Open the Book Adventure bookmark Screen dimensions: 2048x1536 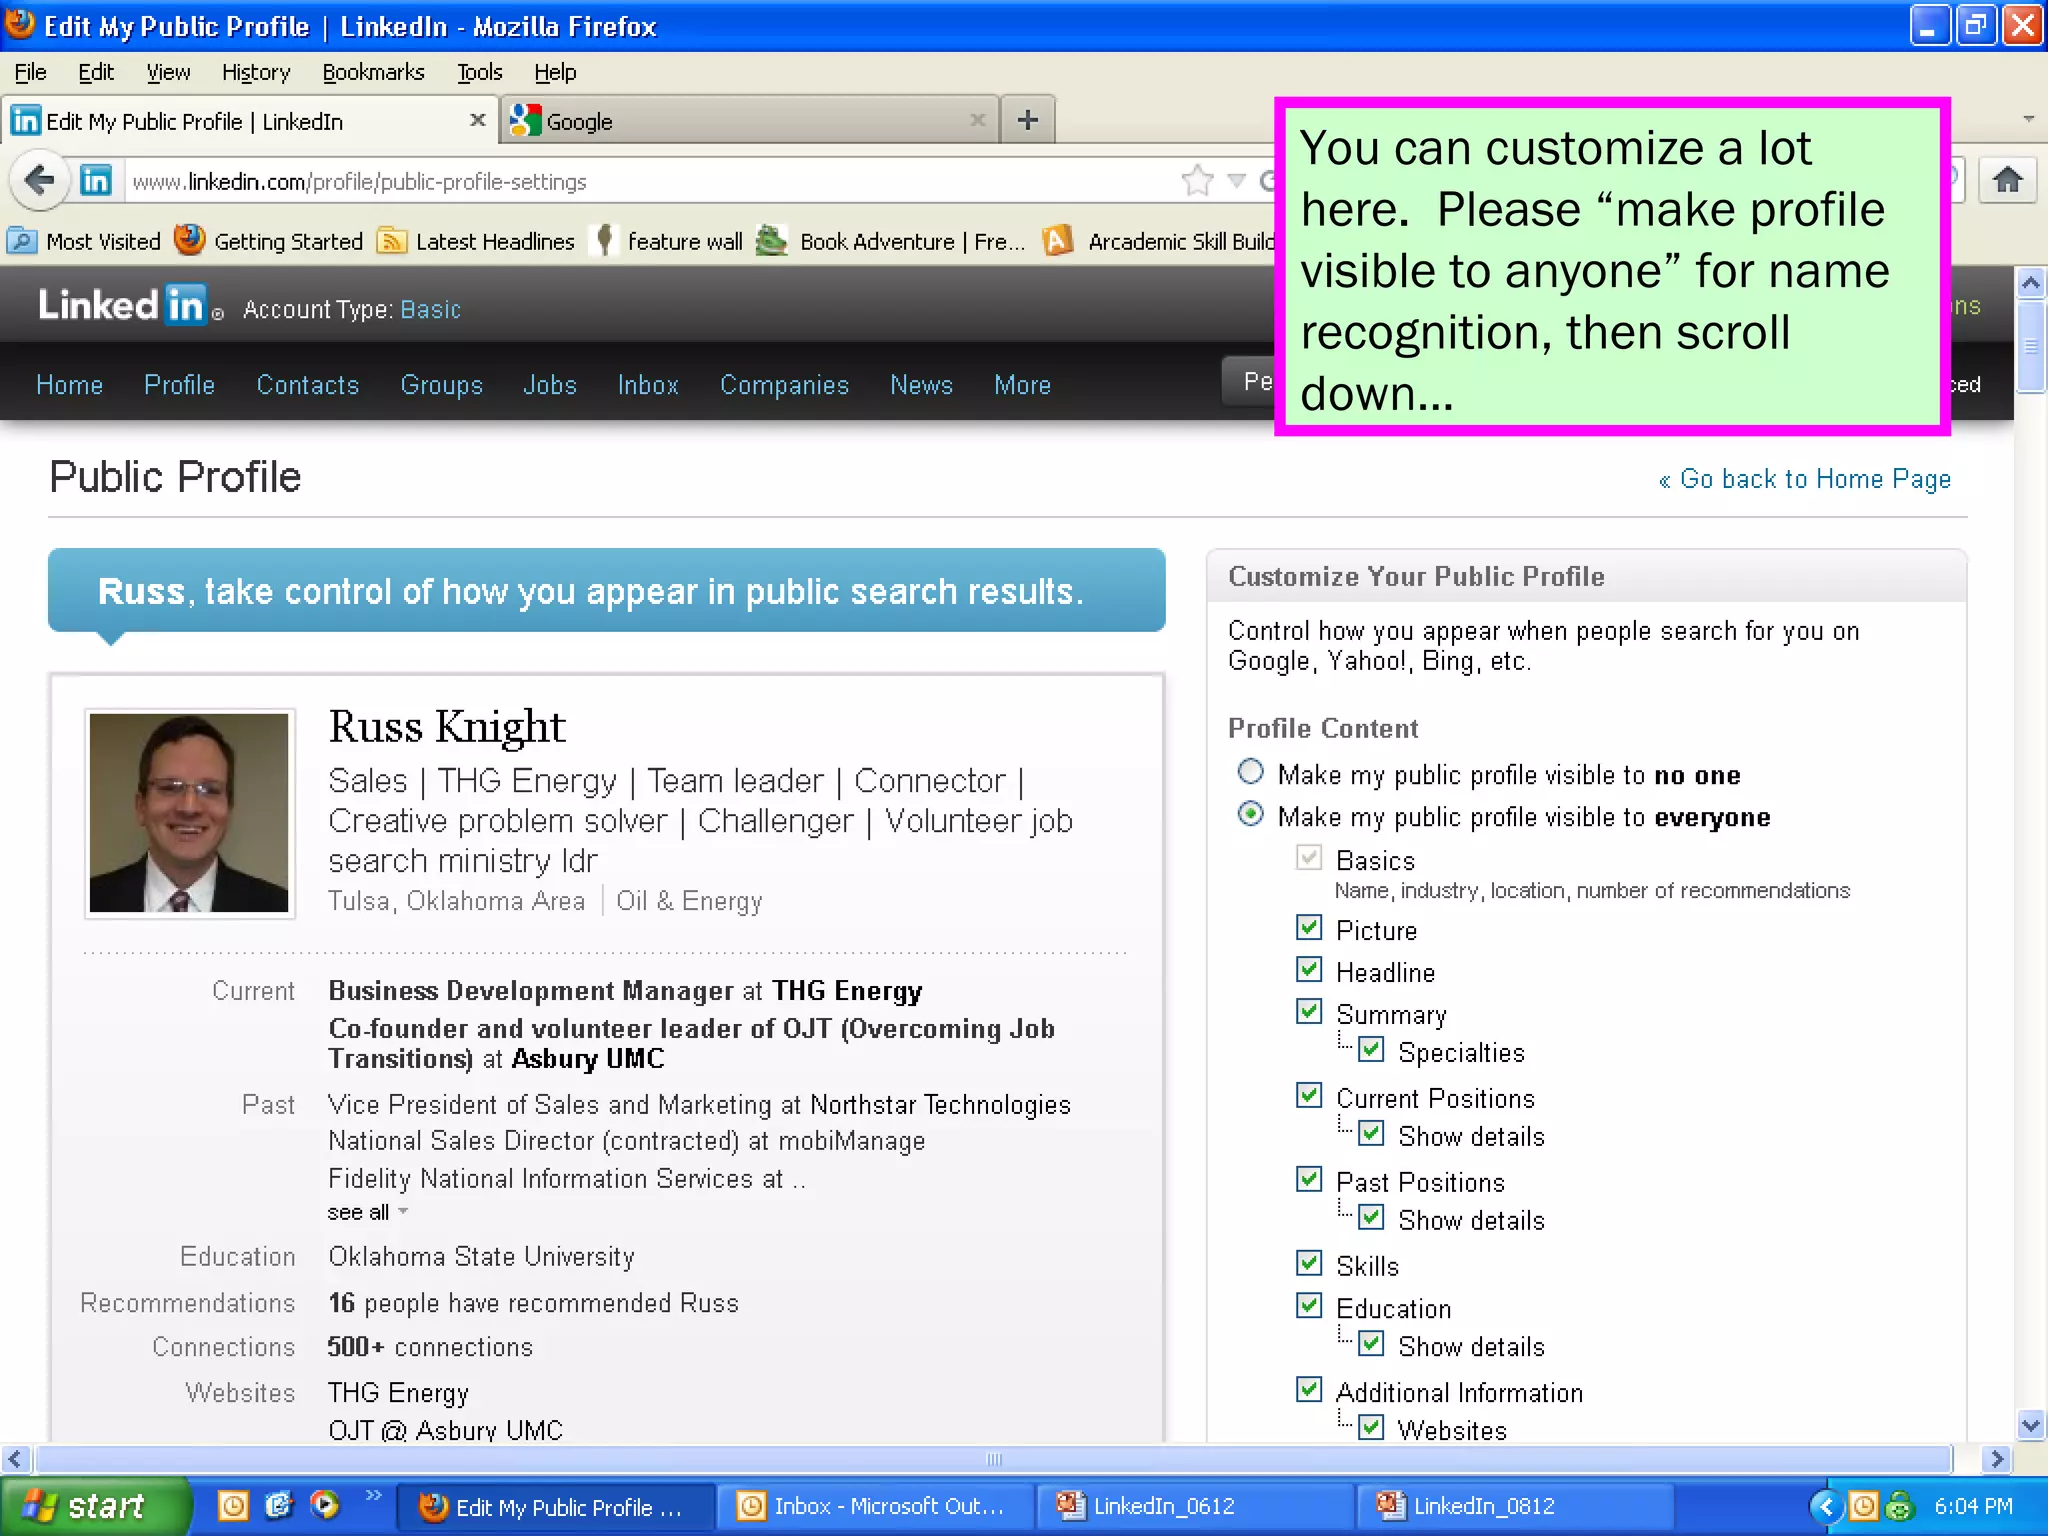(891, 241)
